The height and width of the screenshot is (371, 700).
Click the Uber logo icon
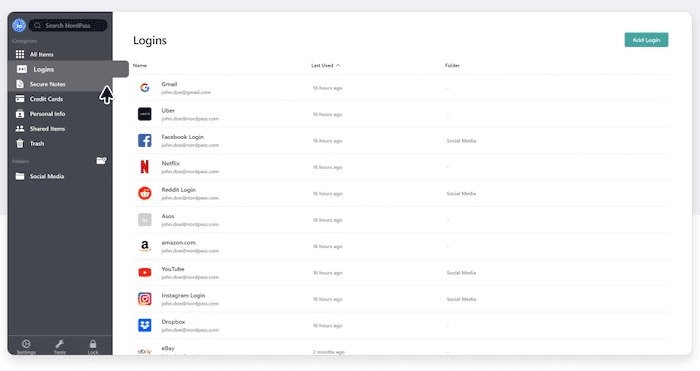tap(145, 114)
